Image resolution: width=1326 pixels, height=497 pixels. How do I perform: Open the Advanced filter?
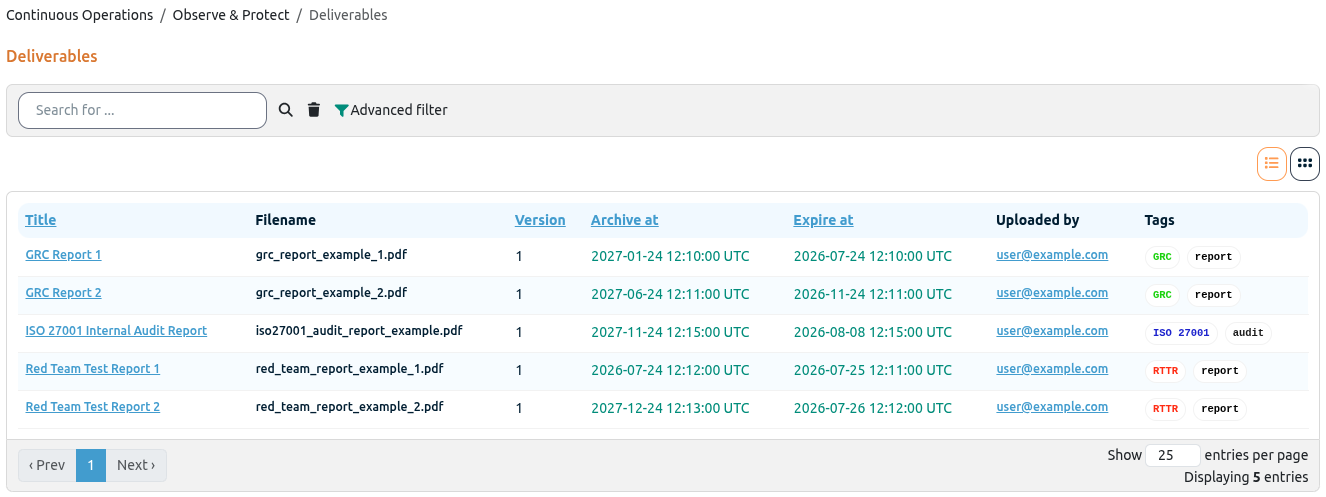point(391,110)
